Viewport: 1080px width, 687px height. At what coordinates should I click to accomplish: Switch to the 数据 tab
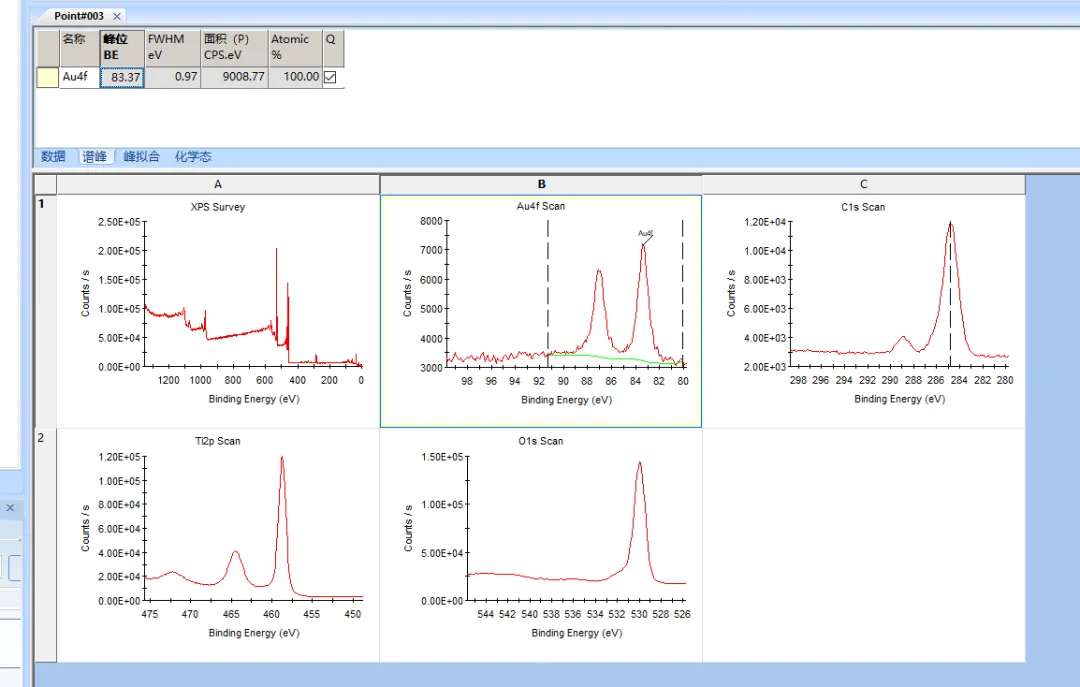[x=53, y=157]
